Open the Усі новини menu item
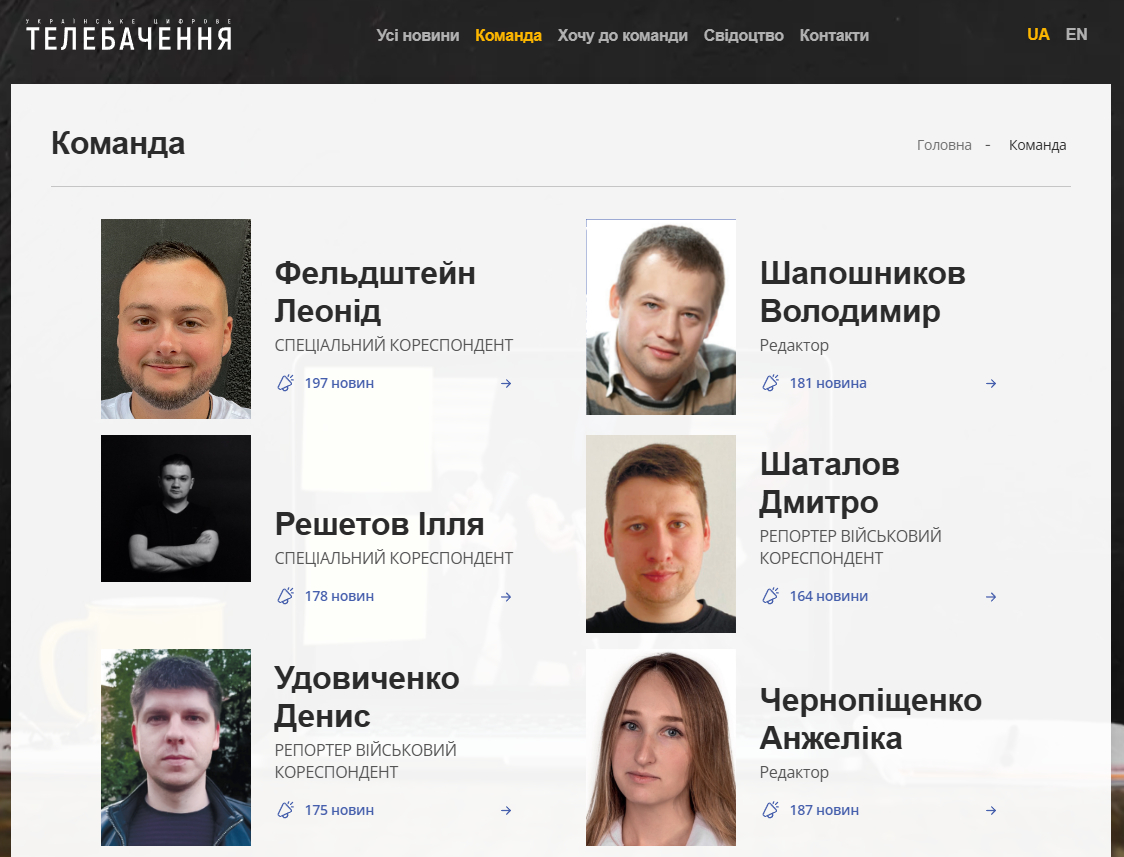This screenshot has width=1124, height=857. pyautogui.click(x=418, y=35)
